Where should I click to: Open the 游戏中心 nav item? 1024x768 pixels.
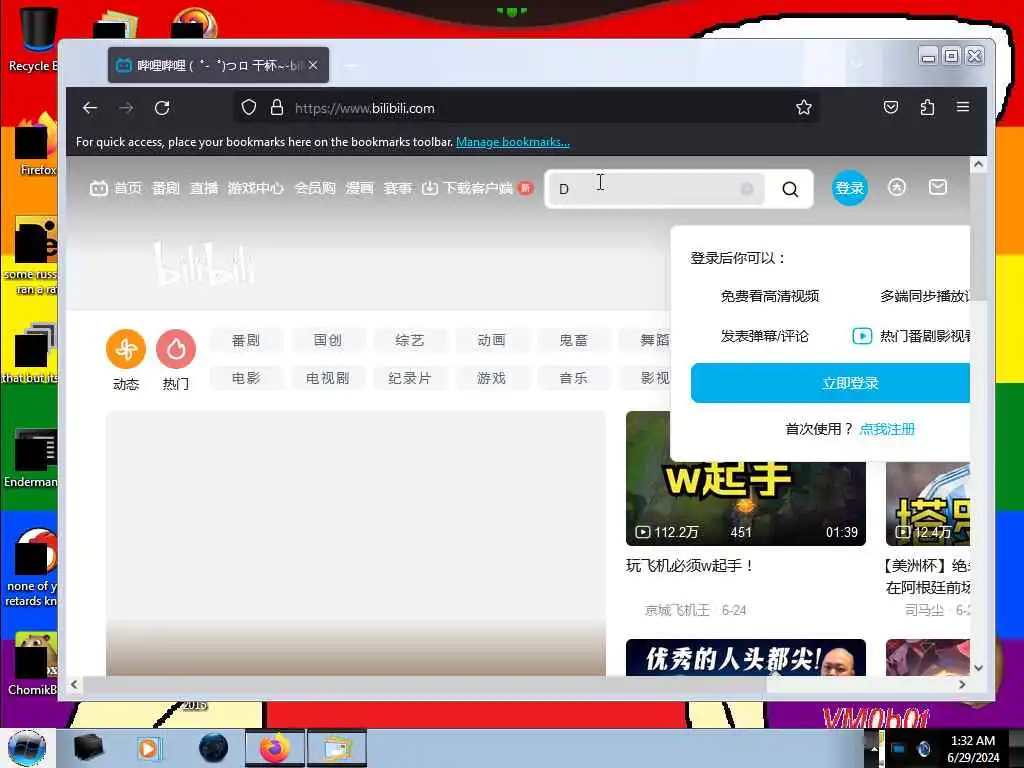click(256, 189)
